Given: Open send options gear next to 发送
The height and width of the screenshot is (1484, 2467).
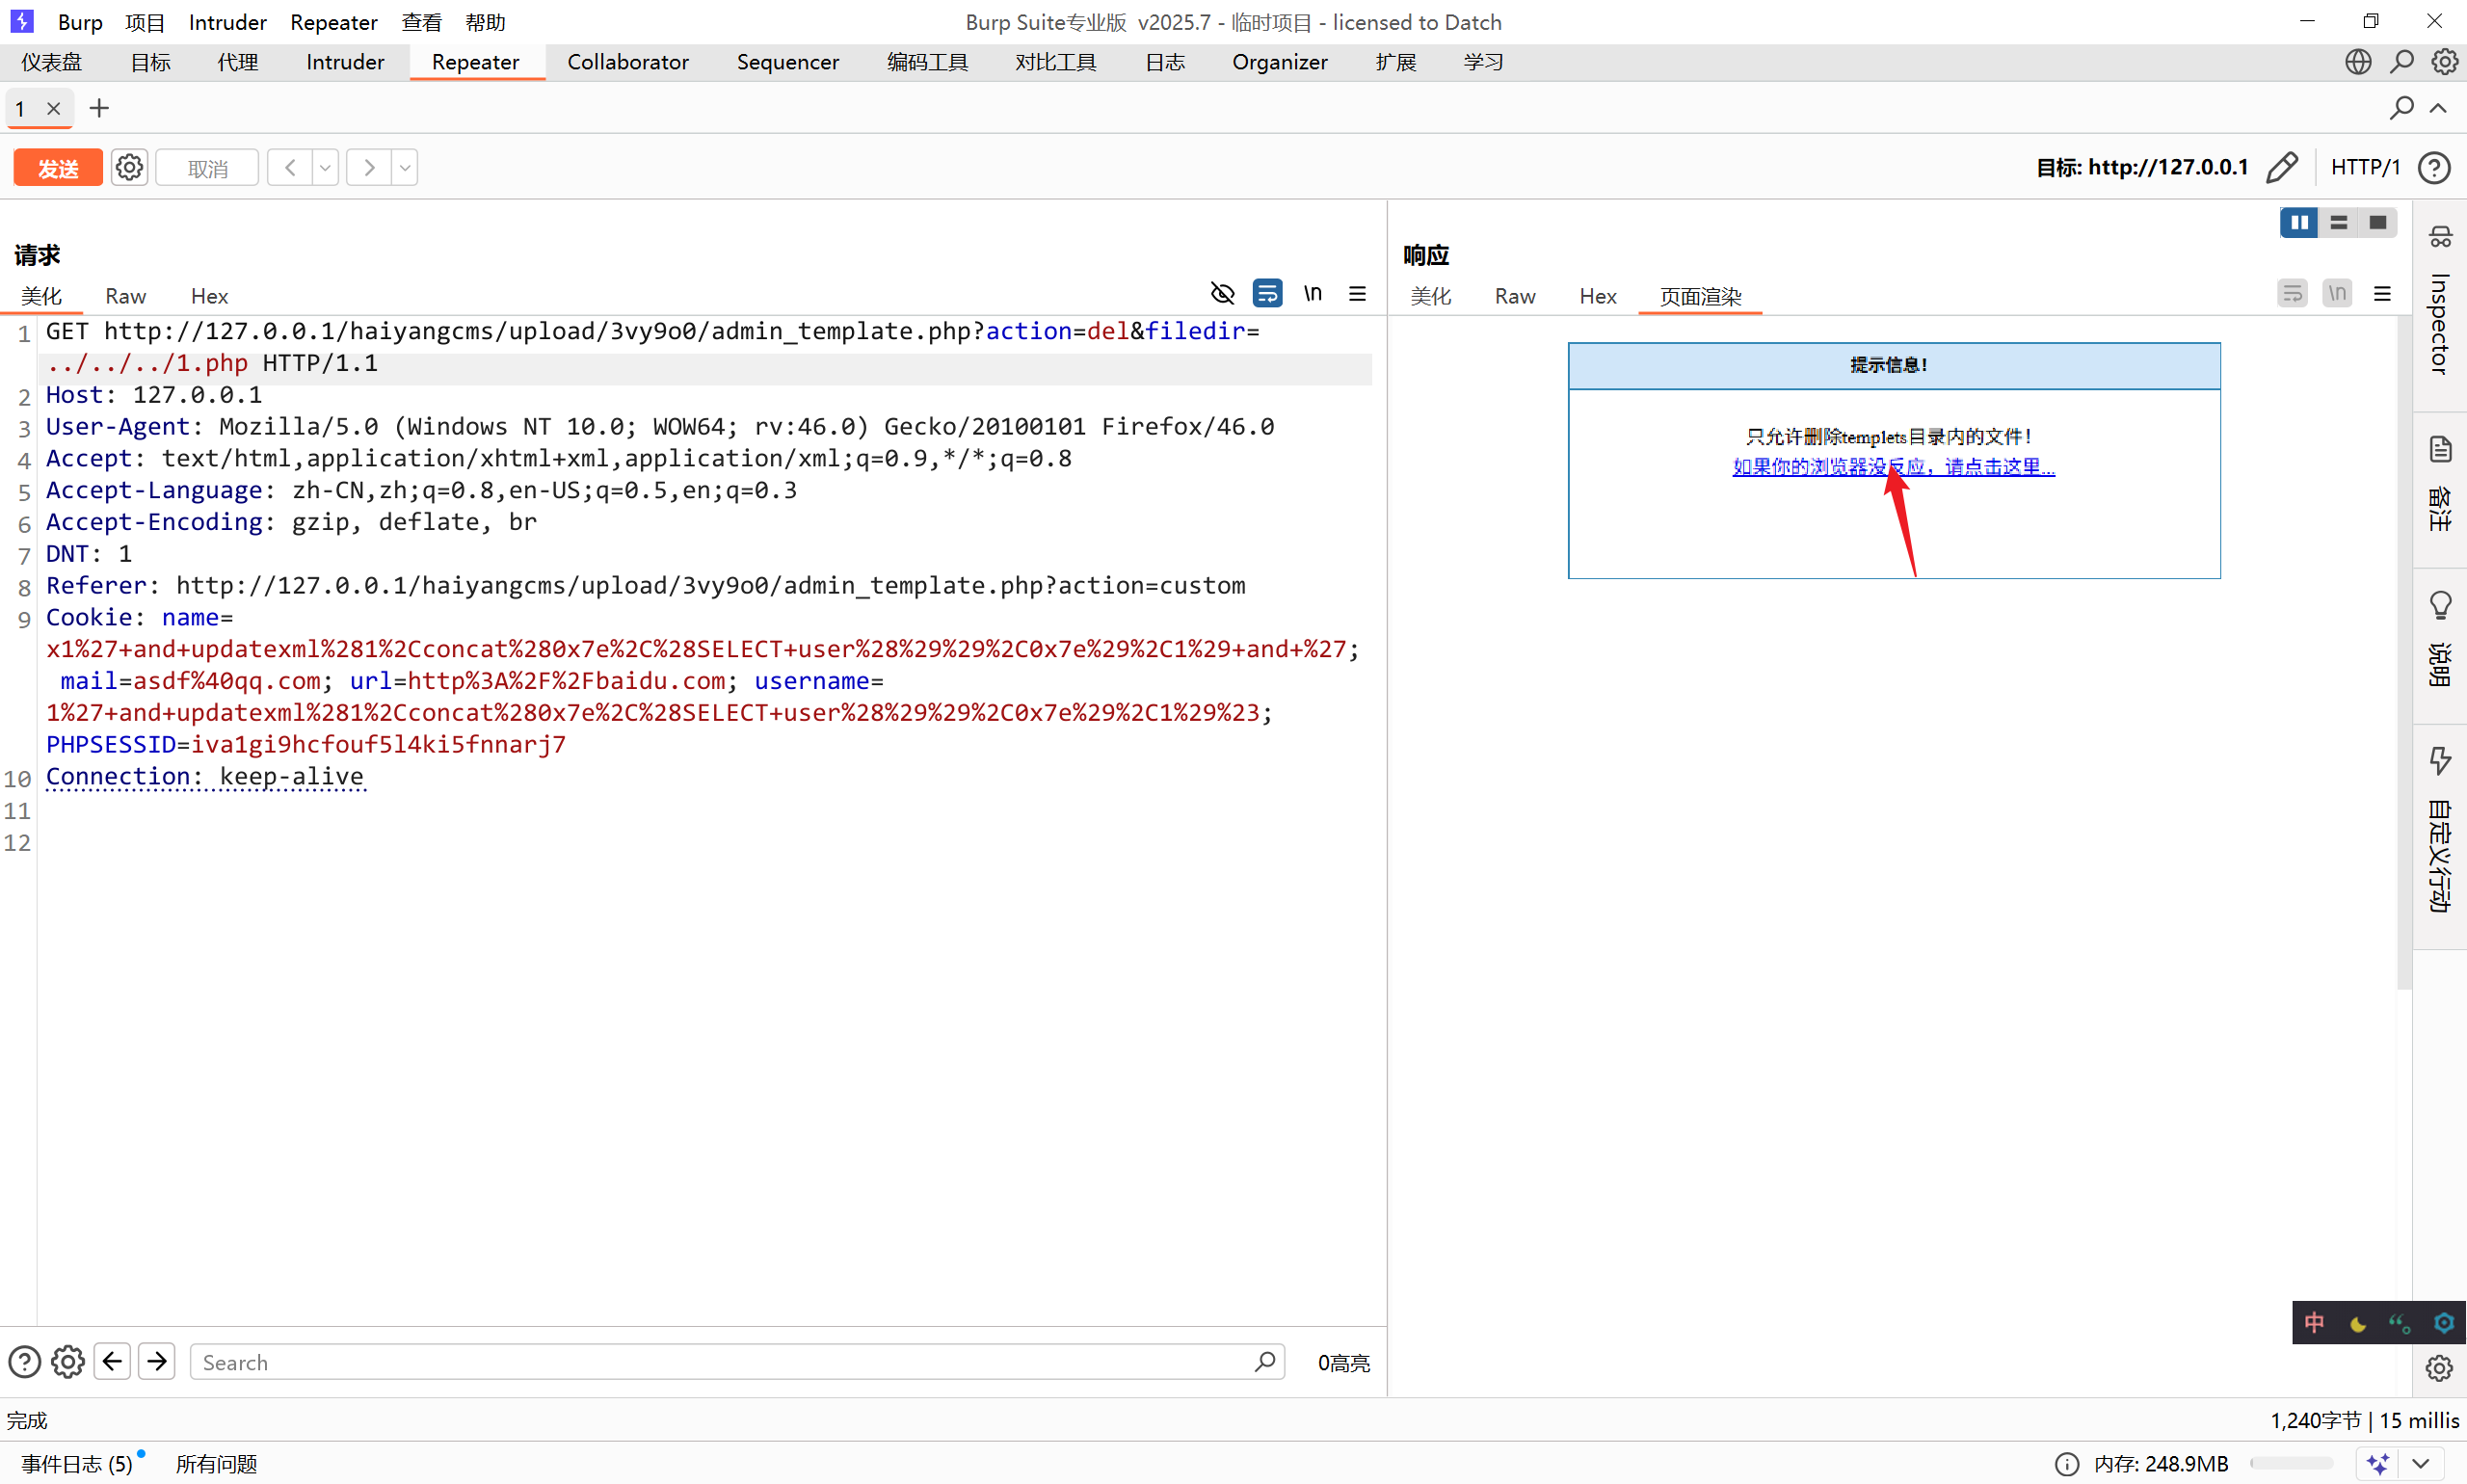Looking at the screenshot, I should click(x=129, y=167).
